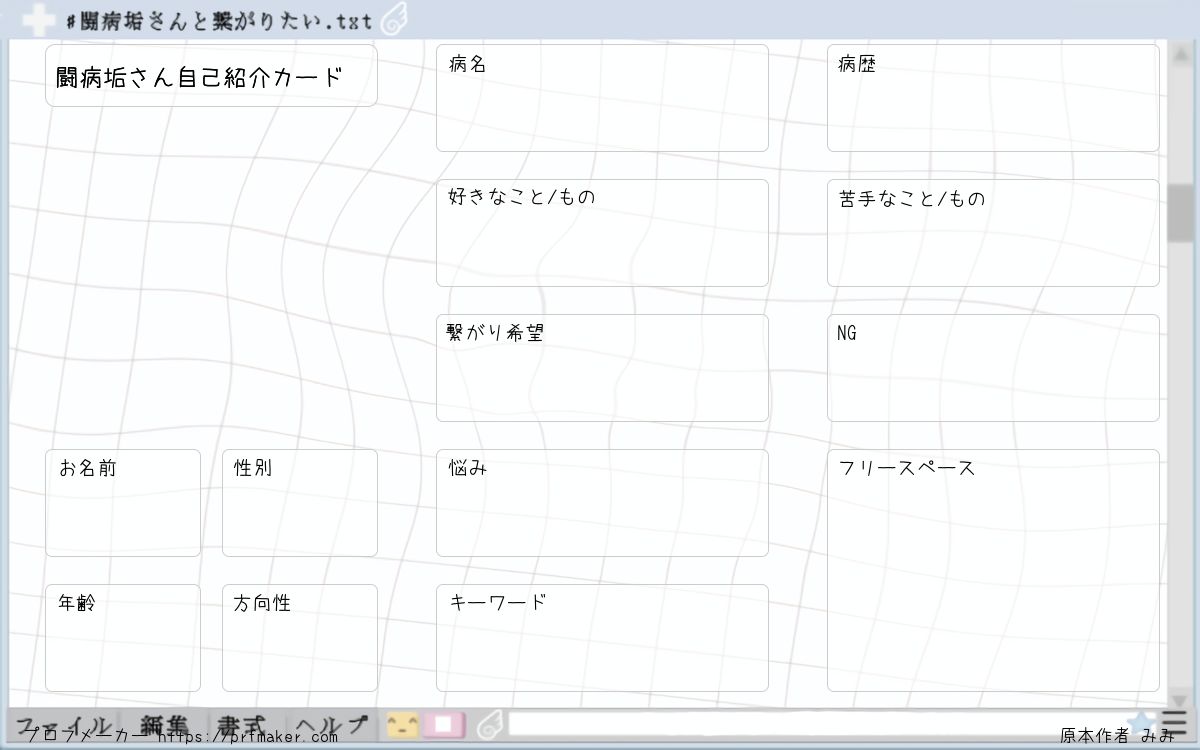Viewport: 1200px width, 750px height.
Task: Click the #闘病垢さんと繋がりたい.txt window title
Action: (219, 21)
